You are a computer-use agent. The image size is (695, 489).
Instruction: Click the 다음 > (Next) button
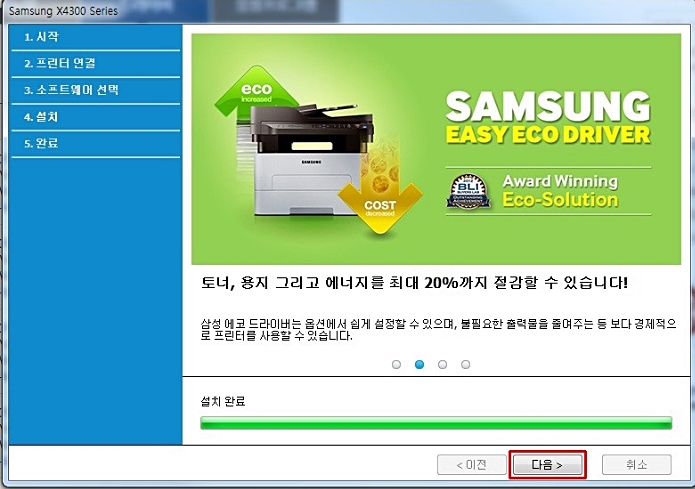point(547,465)
